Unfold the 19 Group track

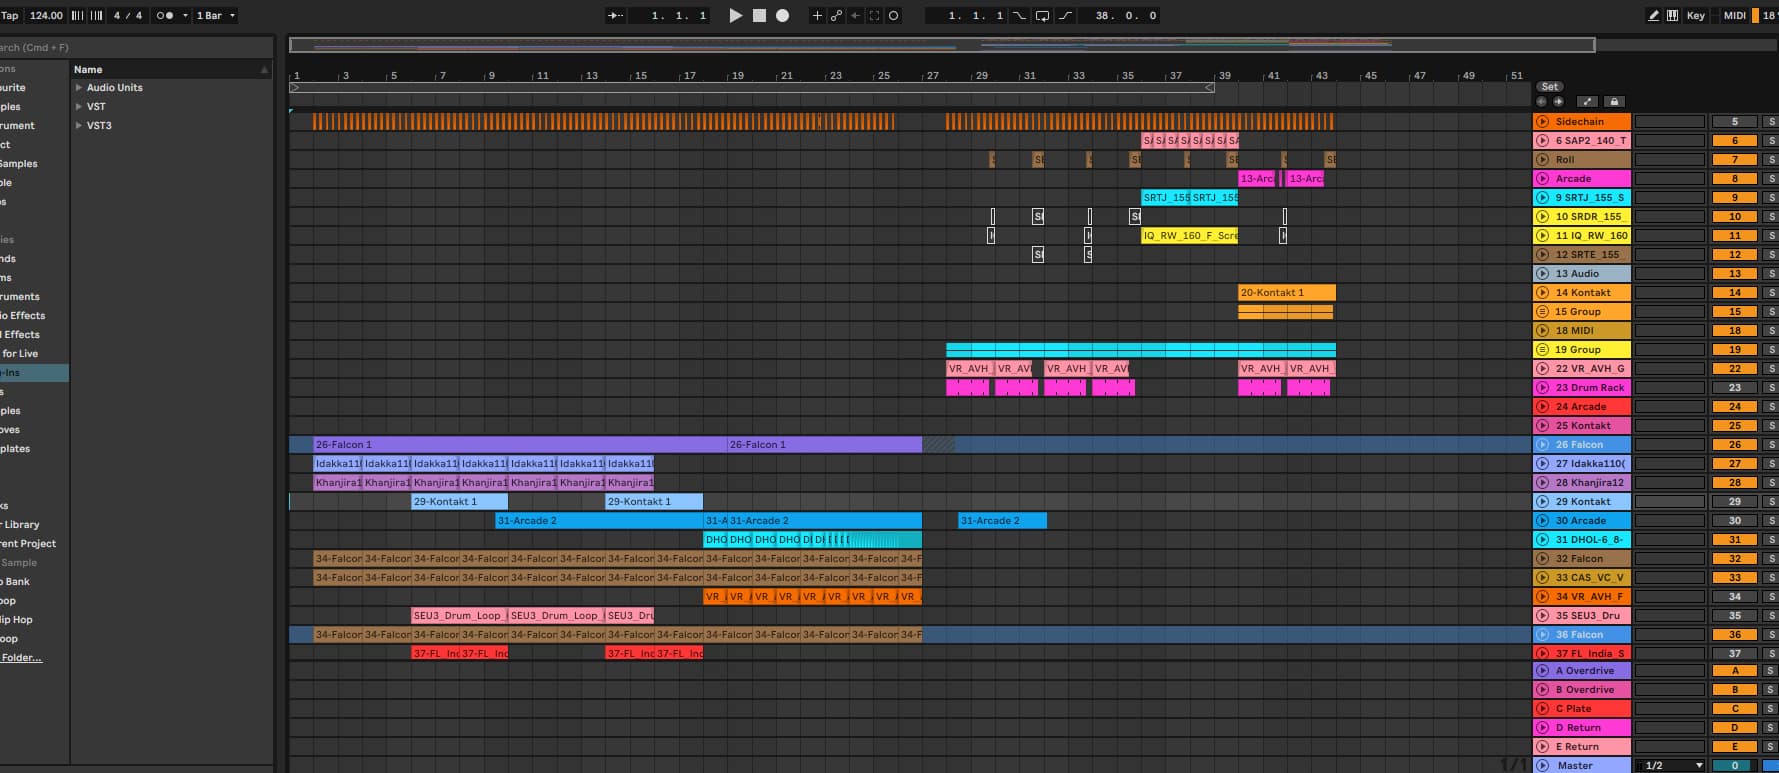click(x=1542, y=350)
